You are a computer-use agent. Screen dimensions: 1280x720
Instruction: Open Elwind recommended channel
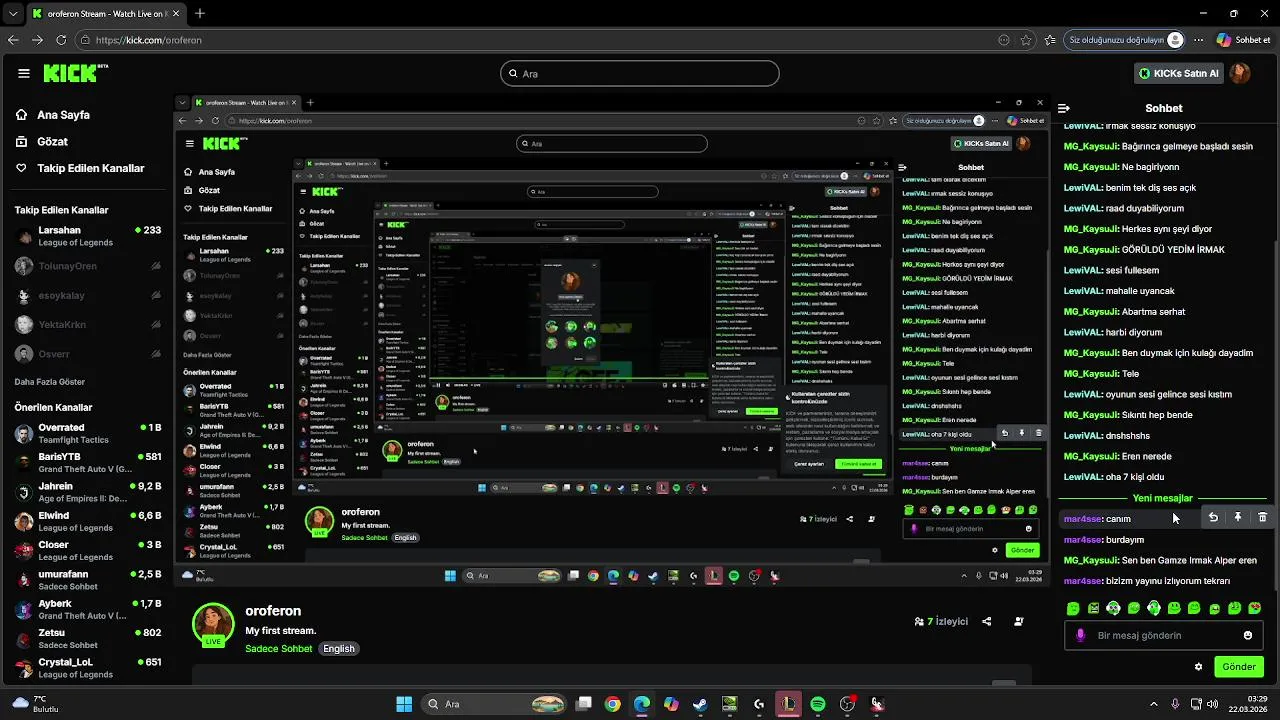click(88, 521)
